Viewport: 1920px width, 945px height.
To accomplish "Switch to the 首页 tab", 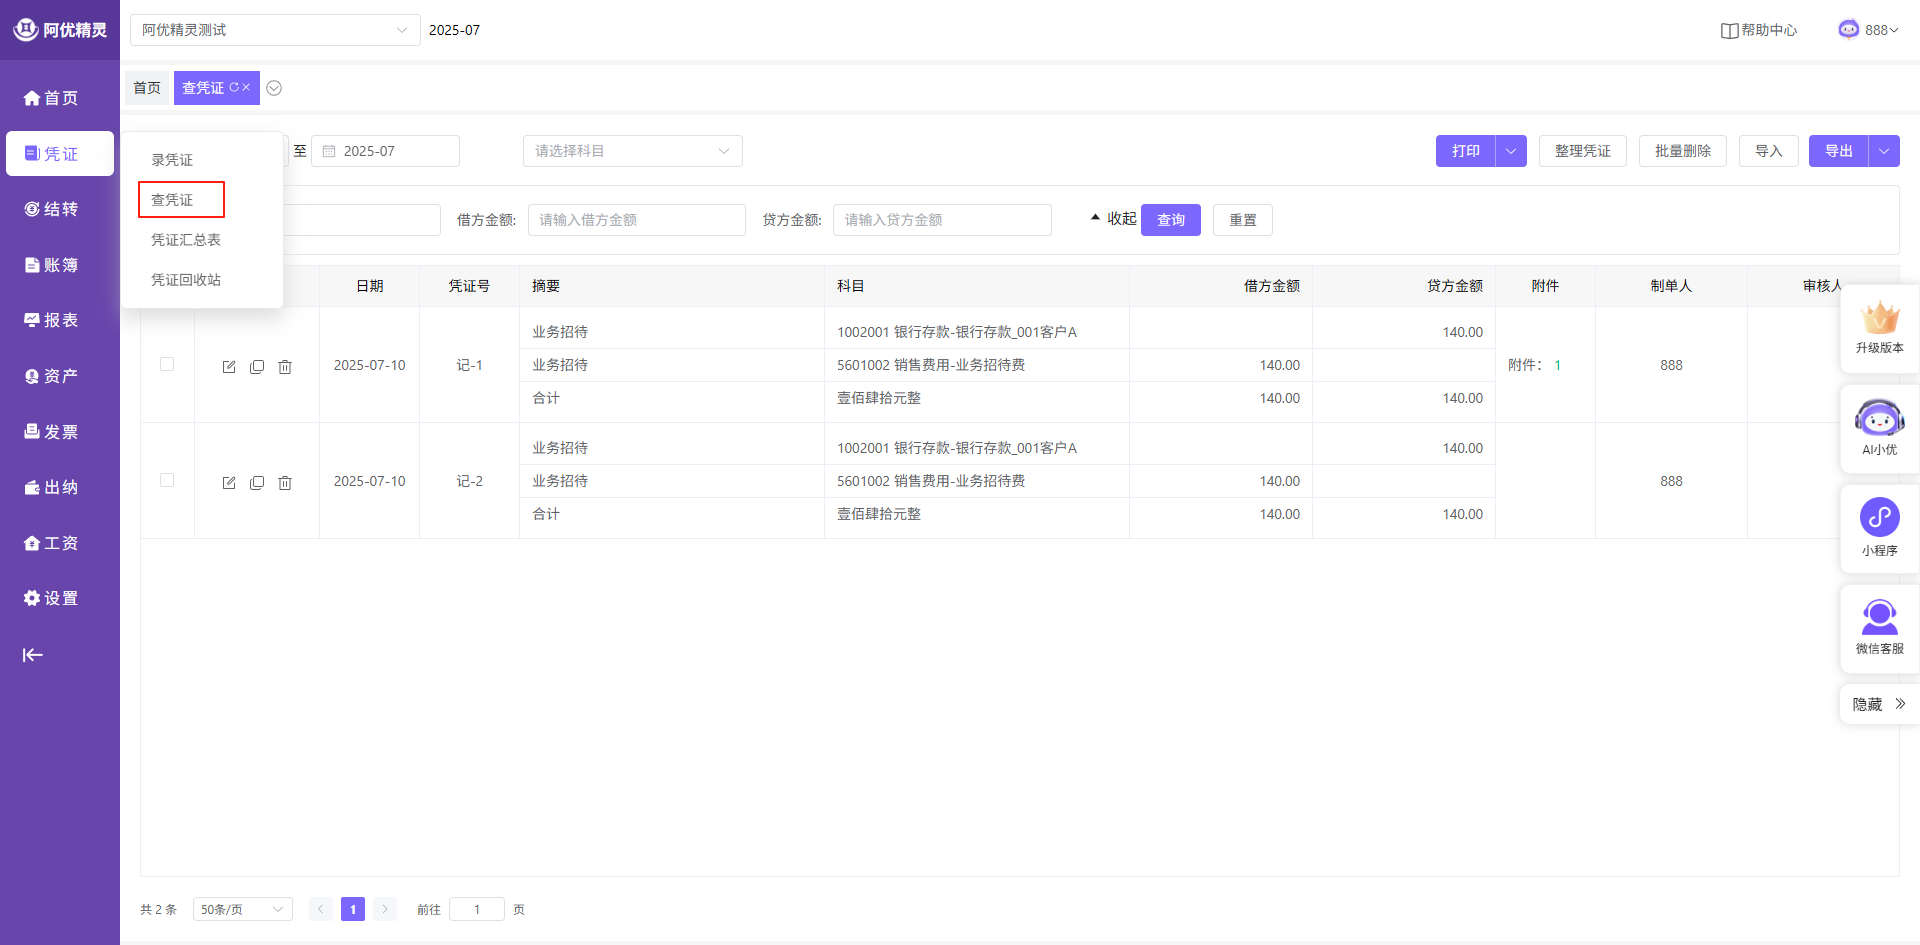I will 147,88.
